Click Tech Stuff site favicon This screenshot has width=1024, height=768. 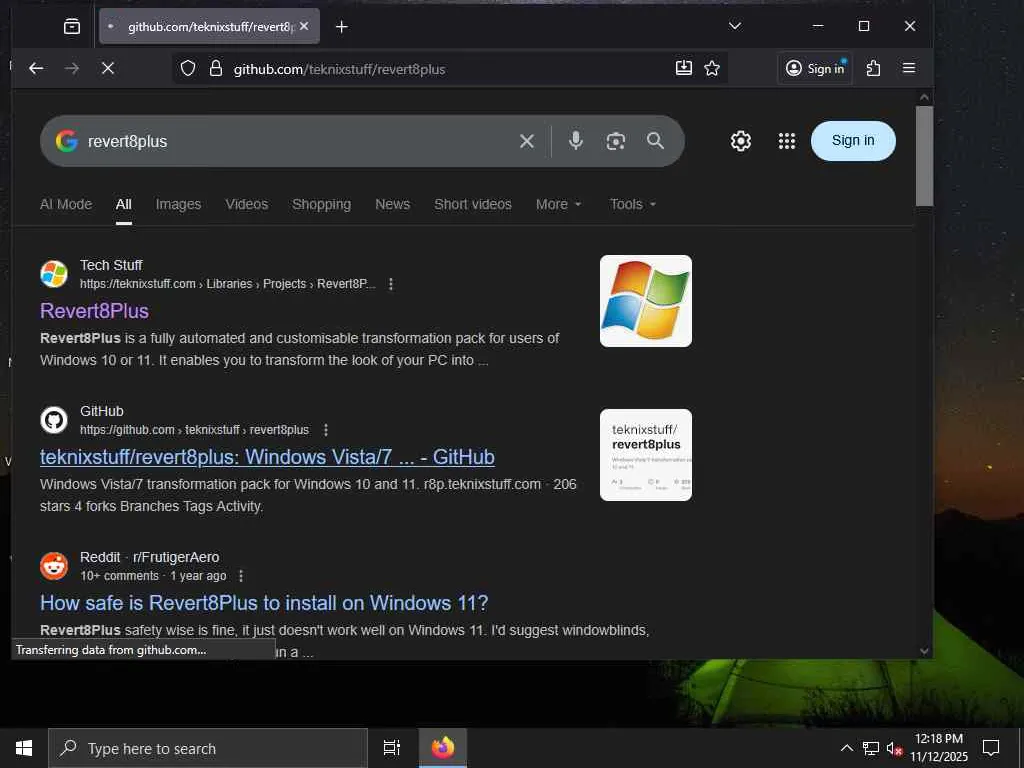click(54, 274)
